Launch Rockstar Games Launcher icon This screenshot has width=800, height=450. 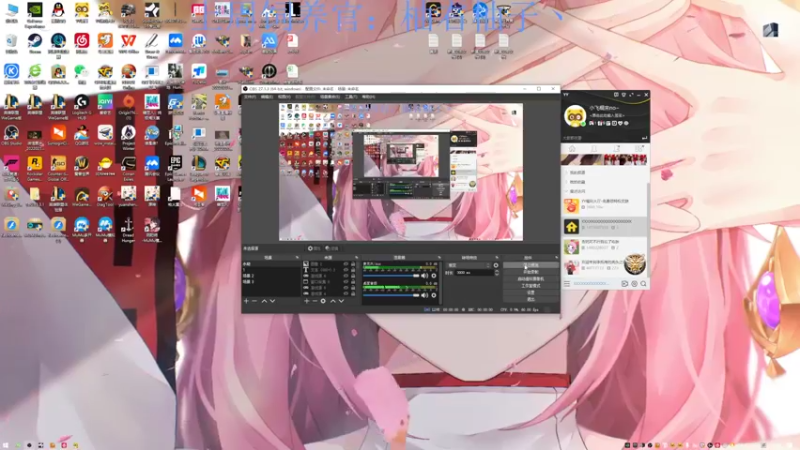point(35,167)
